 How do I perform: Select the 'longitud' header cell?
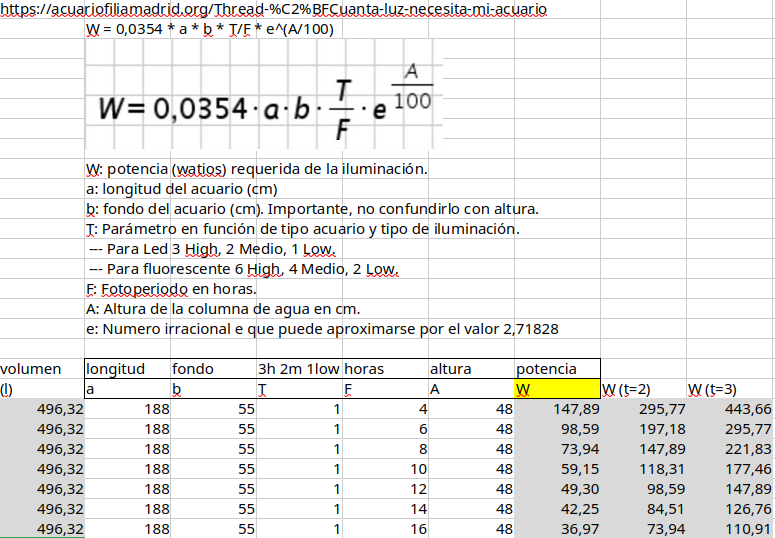(x=127, y=369)
